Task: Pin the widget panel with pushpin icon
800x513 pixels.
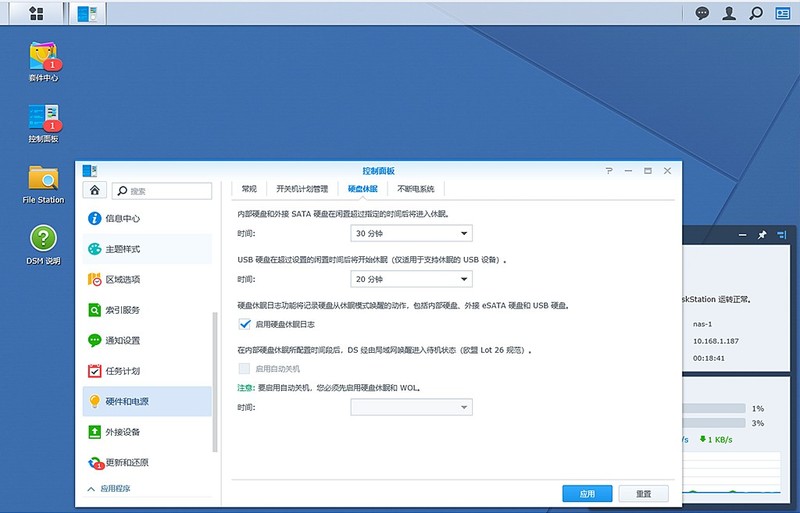Action: pyautogui.click(x=762, y=235)
